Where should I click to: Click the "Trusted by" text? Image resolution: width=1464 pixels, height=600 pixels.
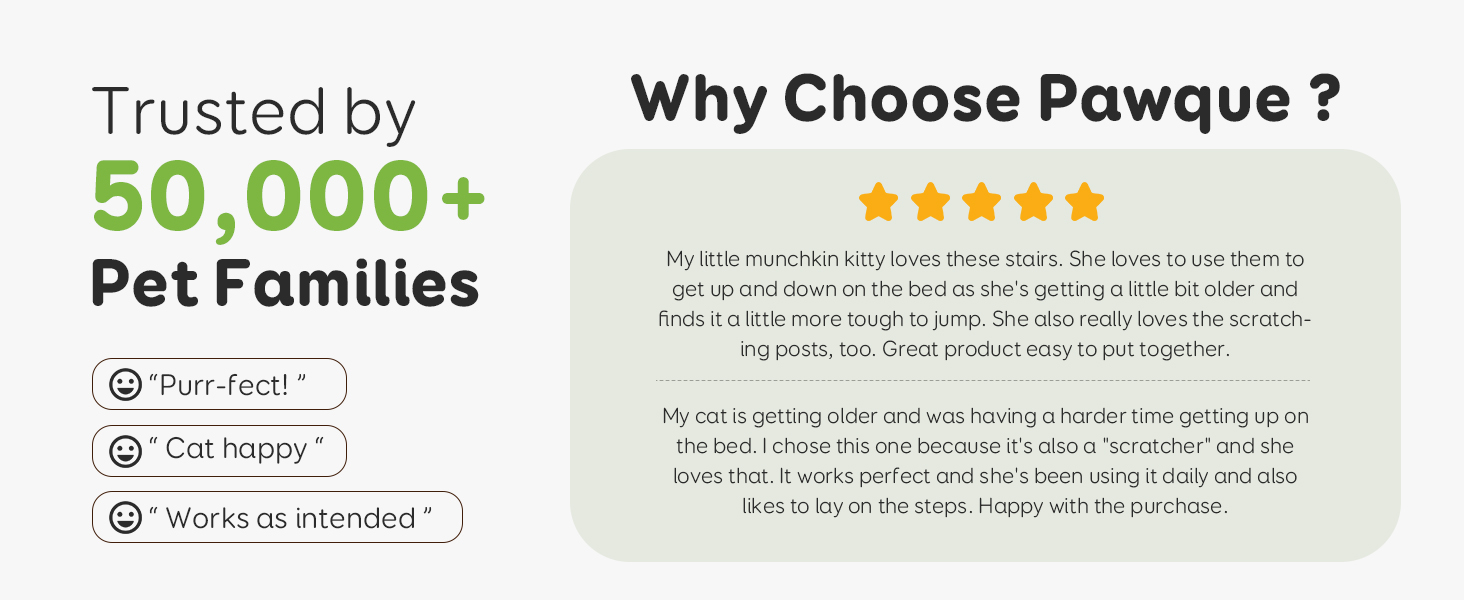pos(254,112)
